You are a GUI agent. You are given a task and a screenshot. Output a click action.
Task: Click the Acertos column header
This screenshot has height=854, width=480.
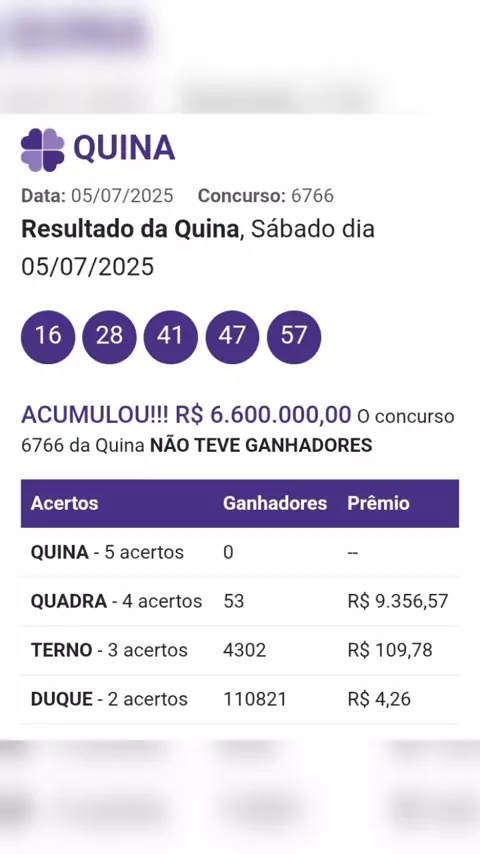[64, 503]
